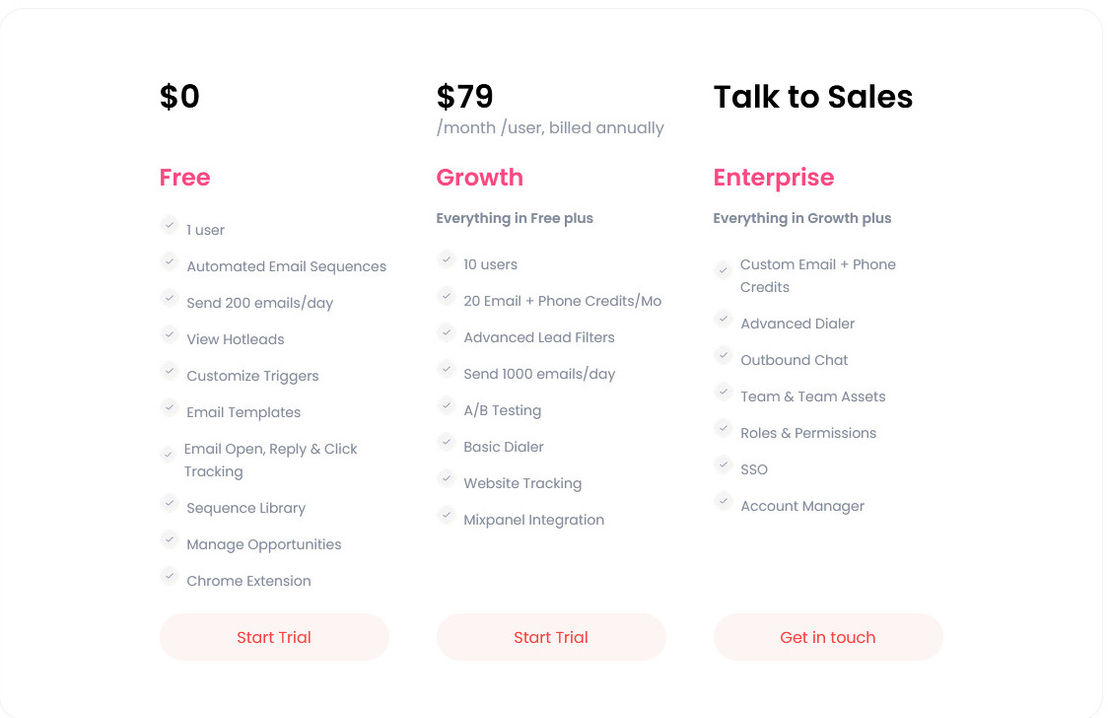This screenshot has width=1108, height=718.
Task: Click the check icon beside SSO
Action: pyautogui.click(x=723, y=465)
